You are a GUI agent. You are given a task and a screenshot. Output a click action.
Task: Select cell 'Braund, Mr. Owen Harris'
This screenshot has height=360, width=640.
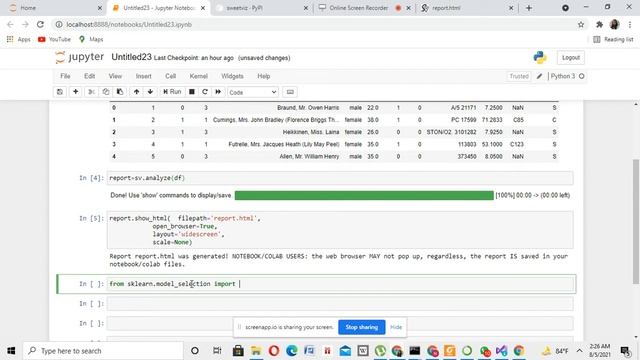[308, 108]
